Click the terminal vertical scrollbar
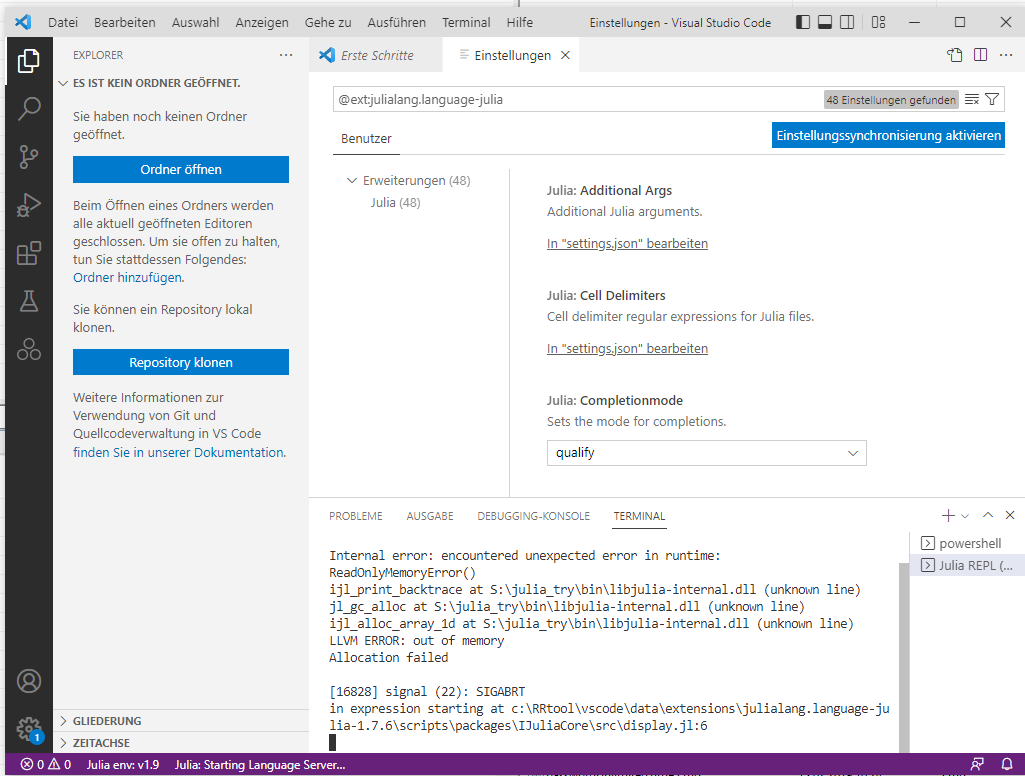Image resolution: width=1025 pixels, height=776 pixels. 904,656
